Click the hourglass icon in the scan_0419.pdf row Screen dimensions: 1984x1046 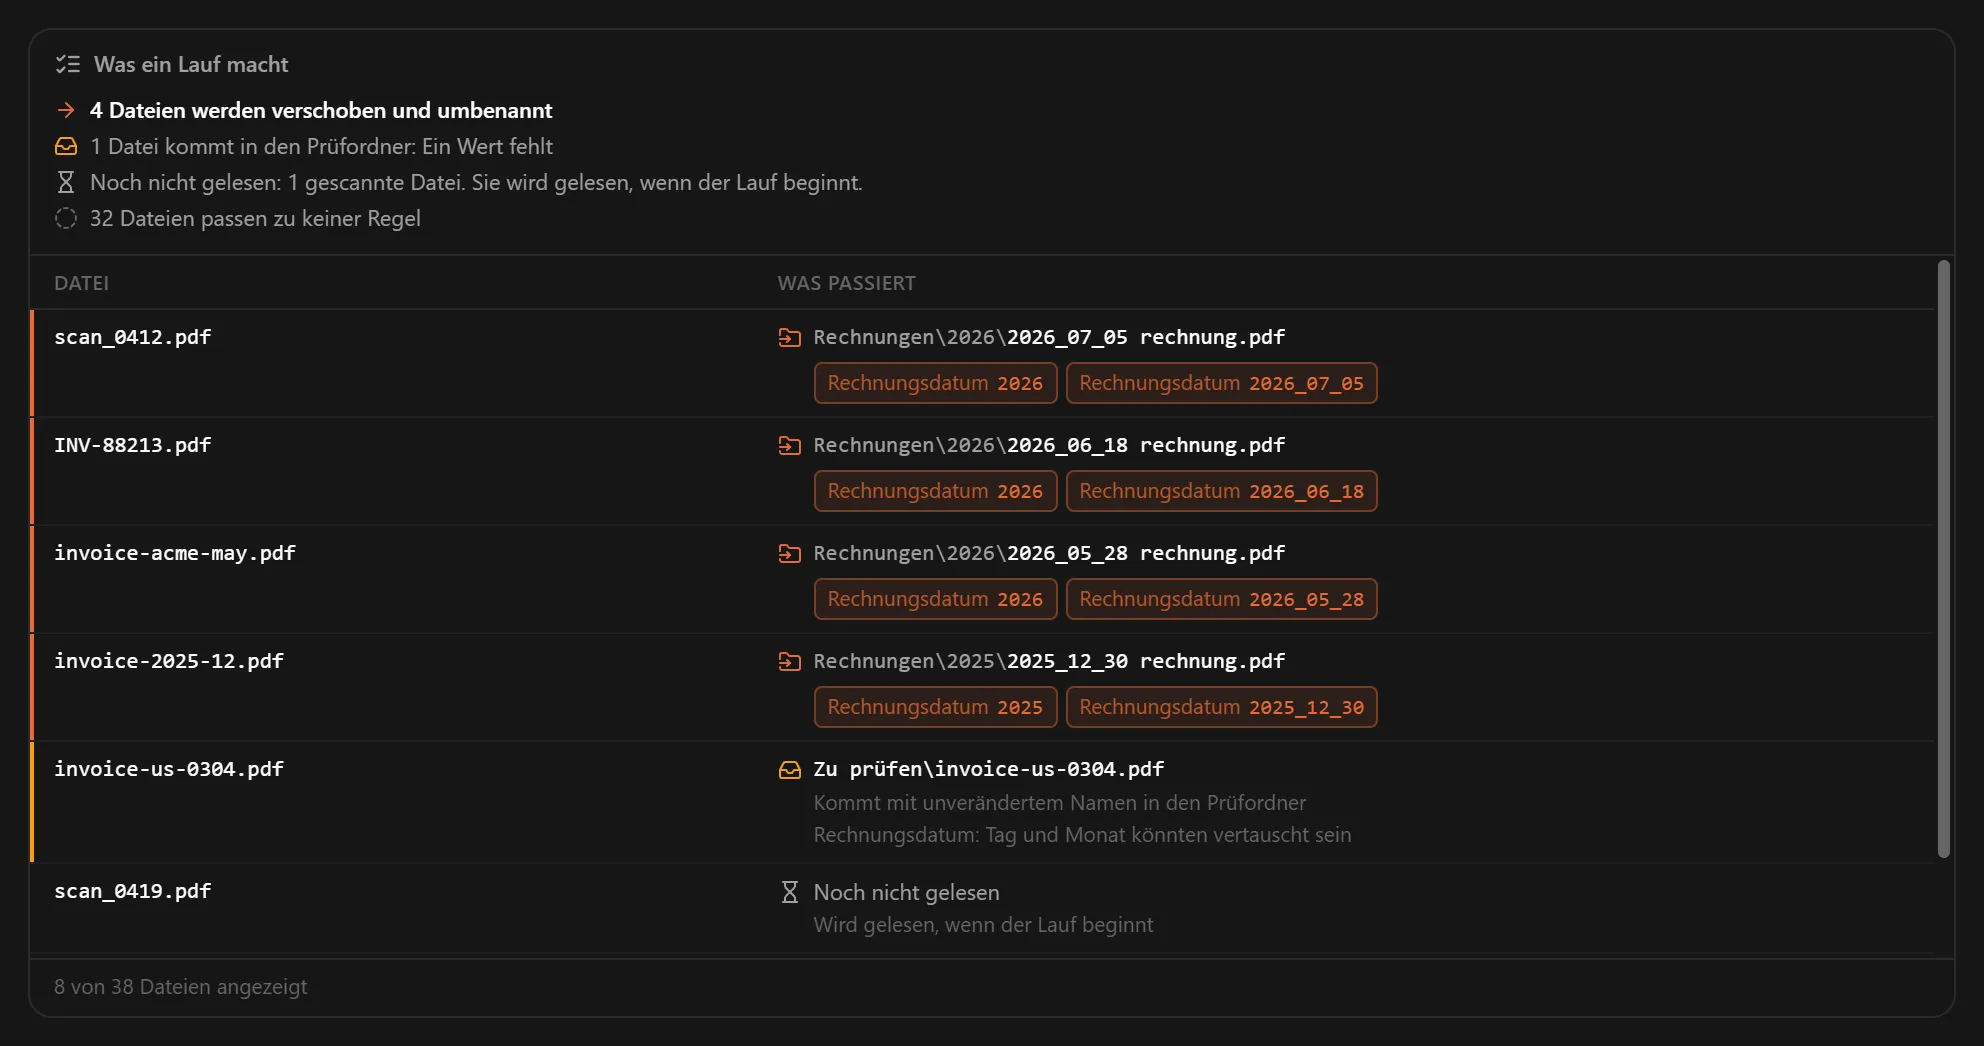tap(790, 892)
